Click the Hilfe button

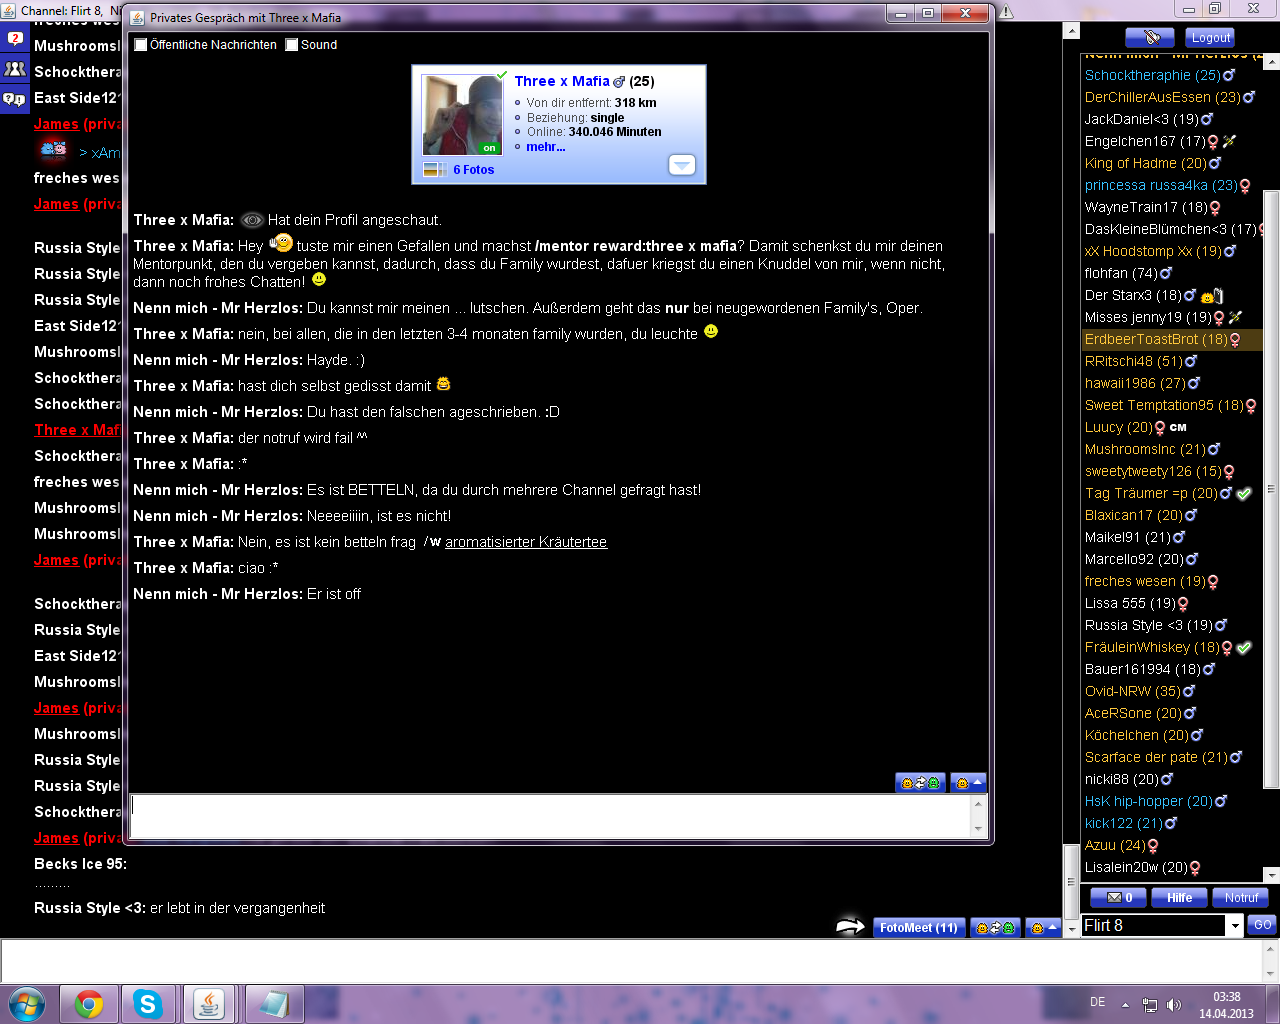(1179, 898)
